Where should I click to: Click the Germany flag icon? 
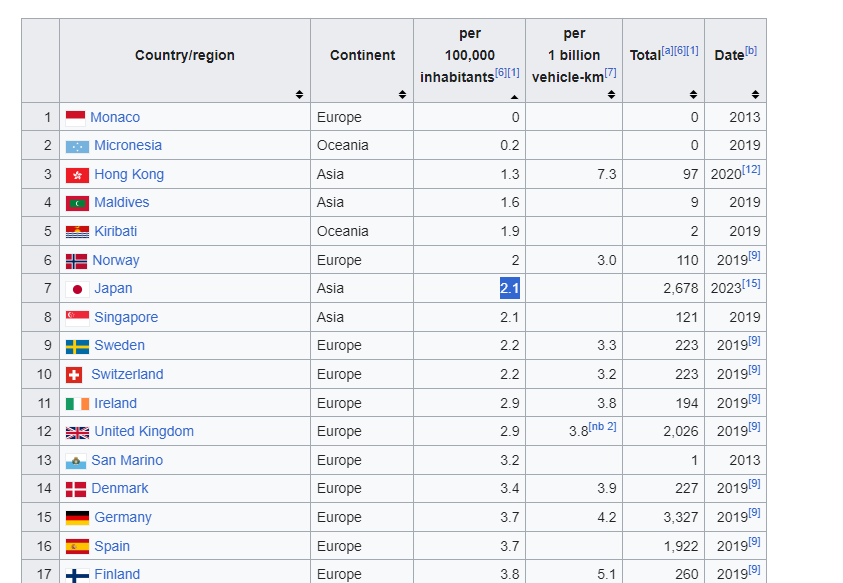coord(77,518)
